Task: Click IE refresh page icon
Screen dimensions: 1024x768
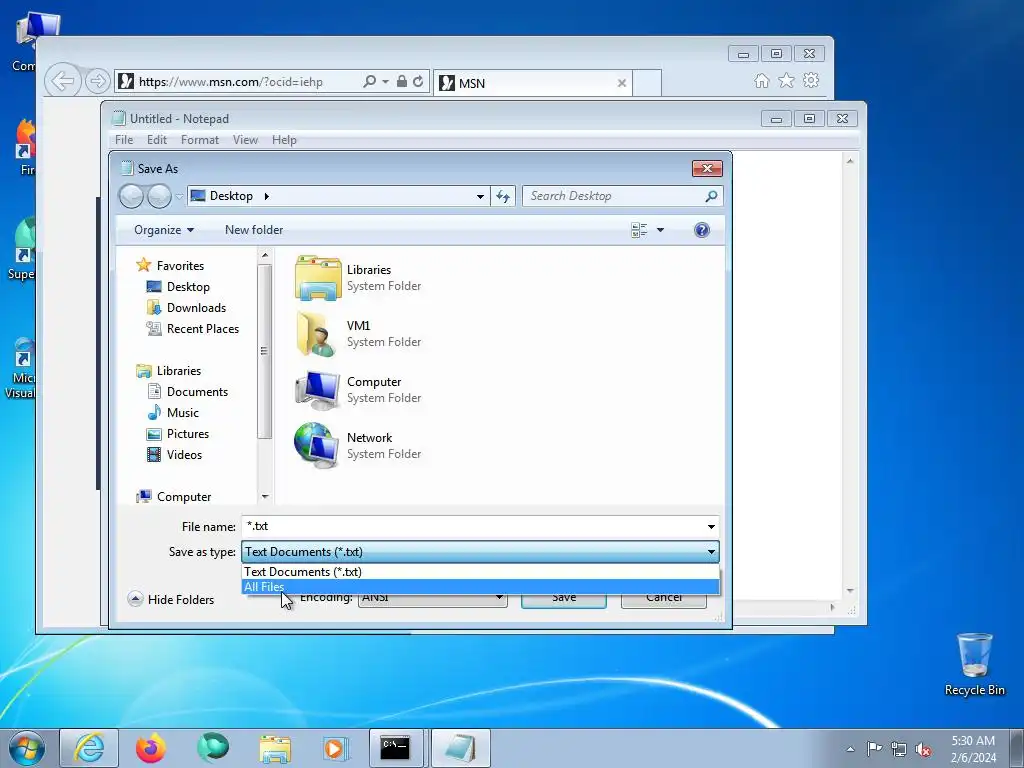Action: 418,82
